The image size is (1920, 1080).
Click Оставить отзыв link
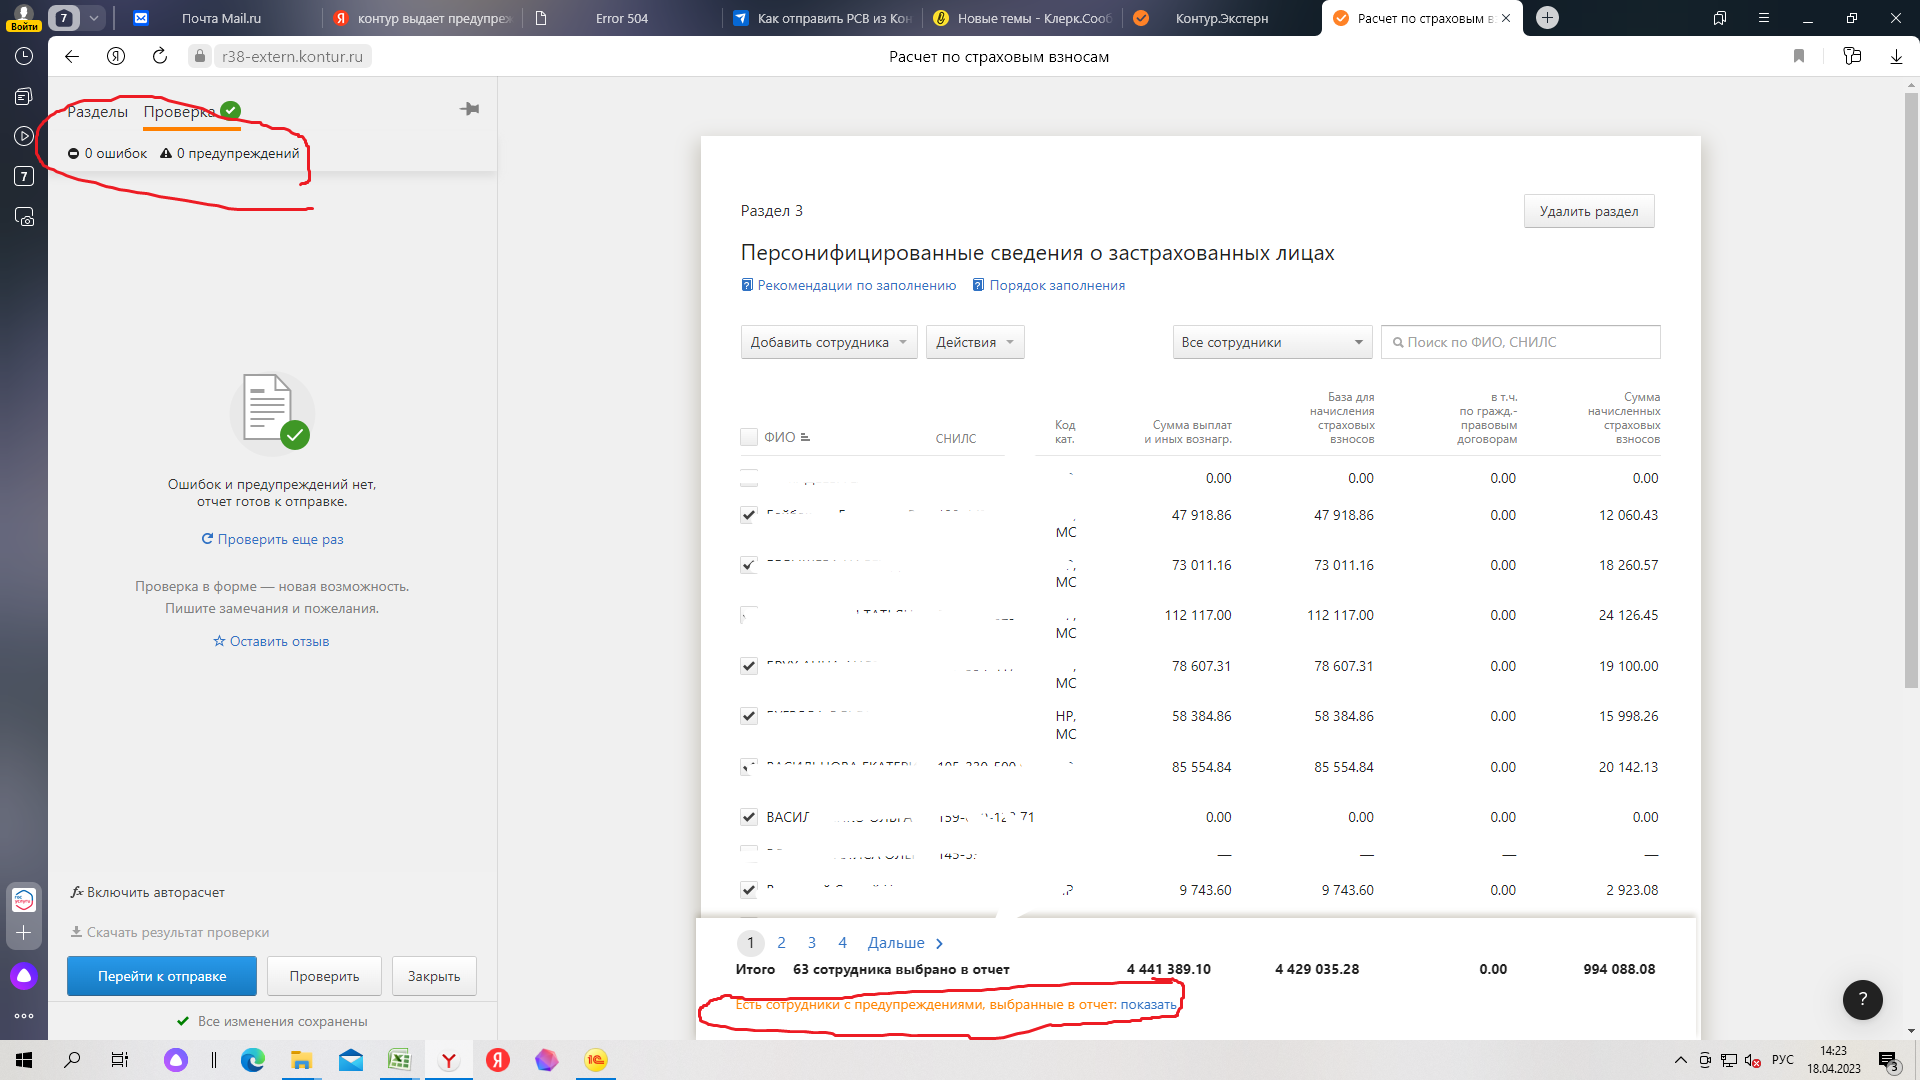click(x=271, y=641)
